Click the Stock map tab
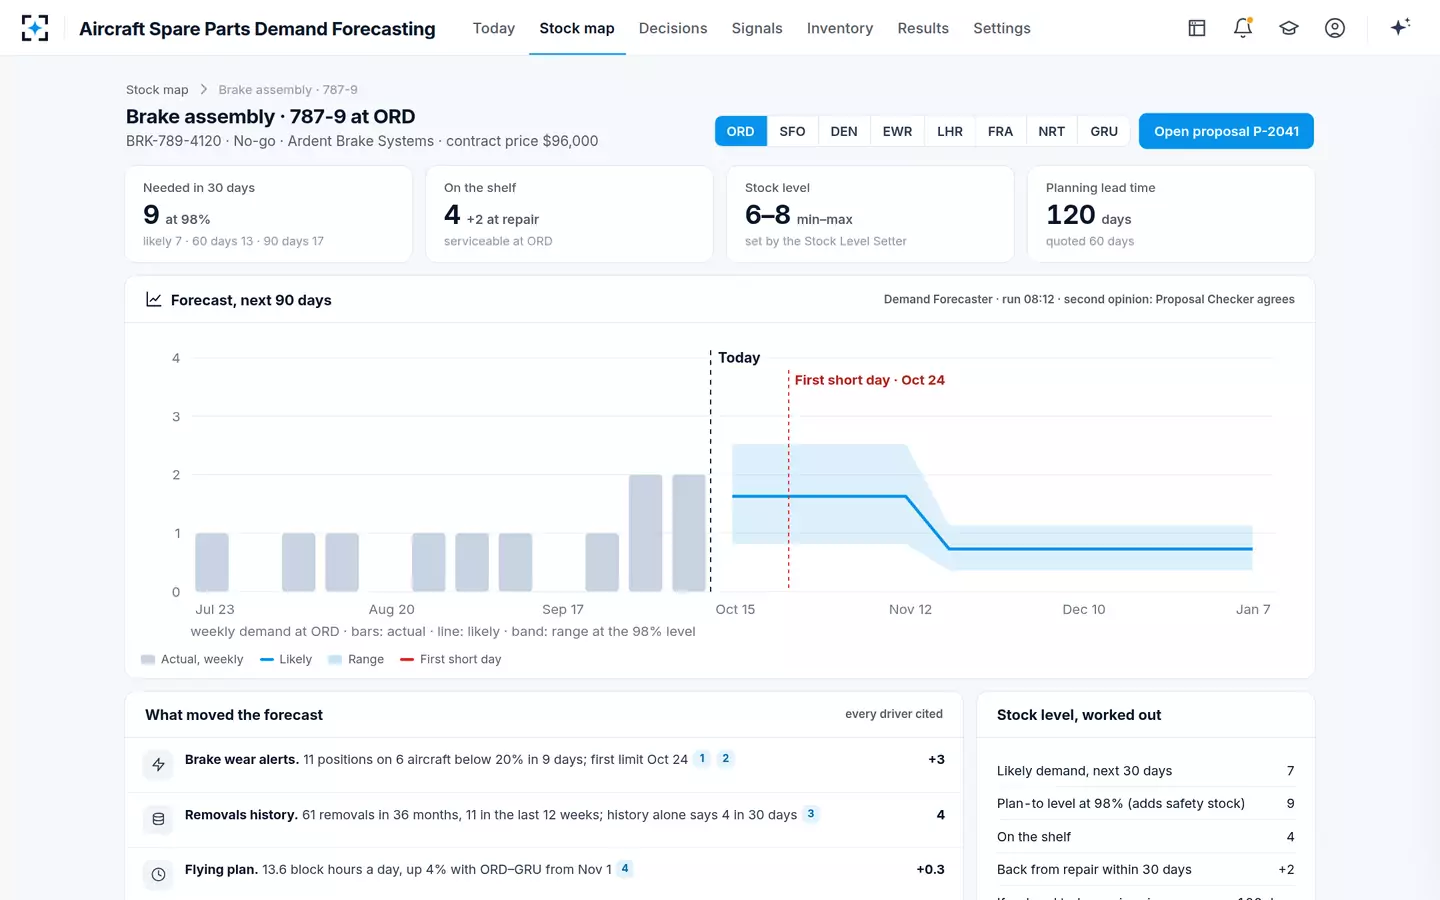 pos(577,28)
